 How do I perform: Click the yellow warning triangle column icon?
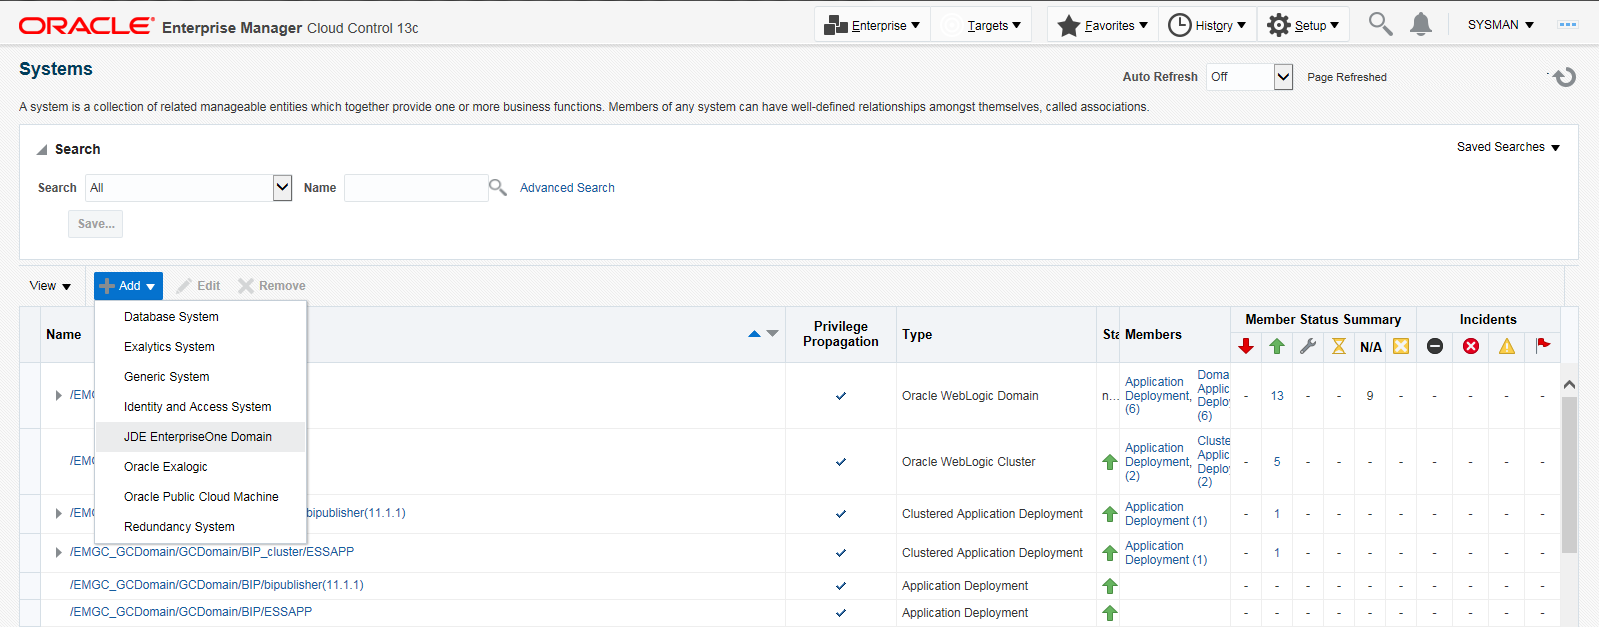tap(1506, 346)
